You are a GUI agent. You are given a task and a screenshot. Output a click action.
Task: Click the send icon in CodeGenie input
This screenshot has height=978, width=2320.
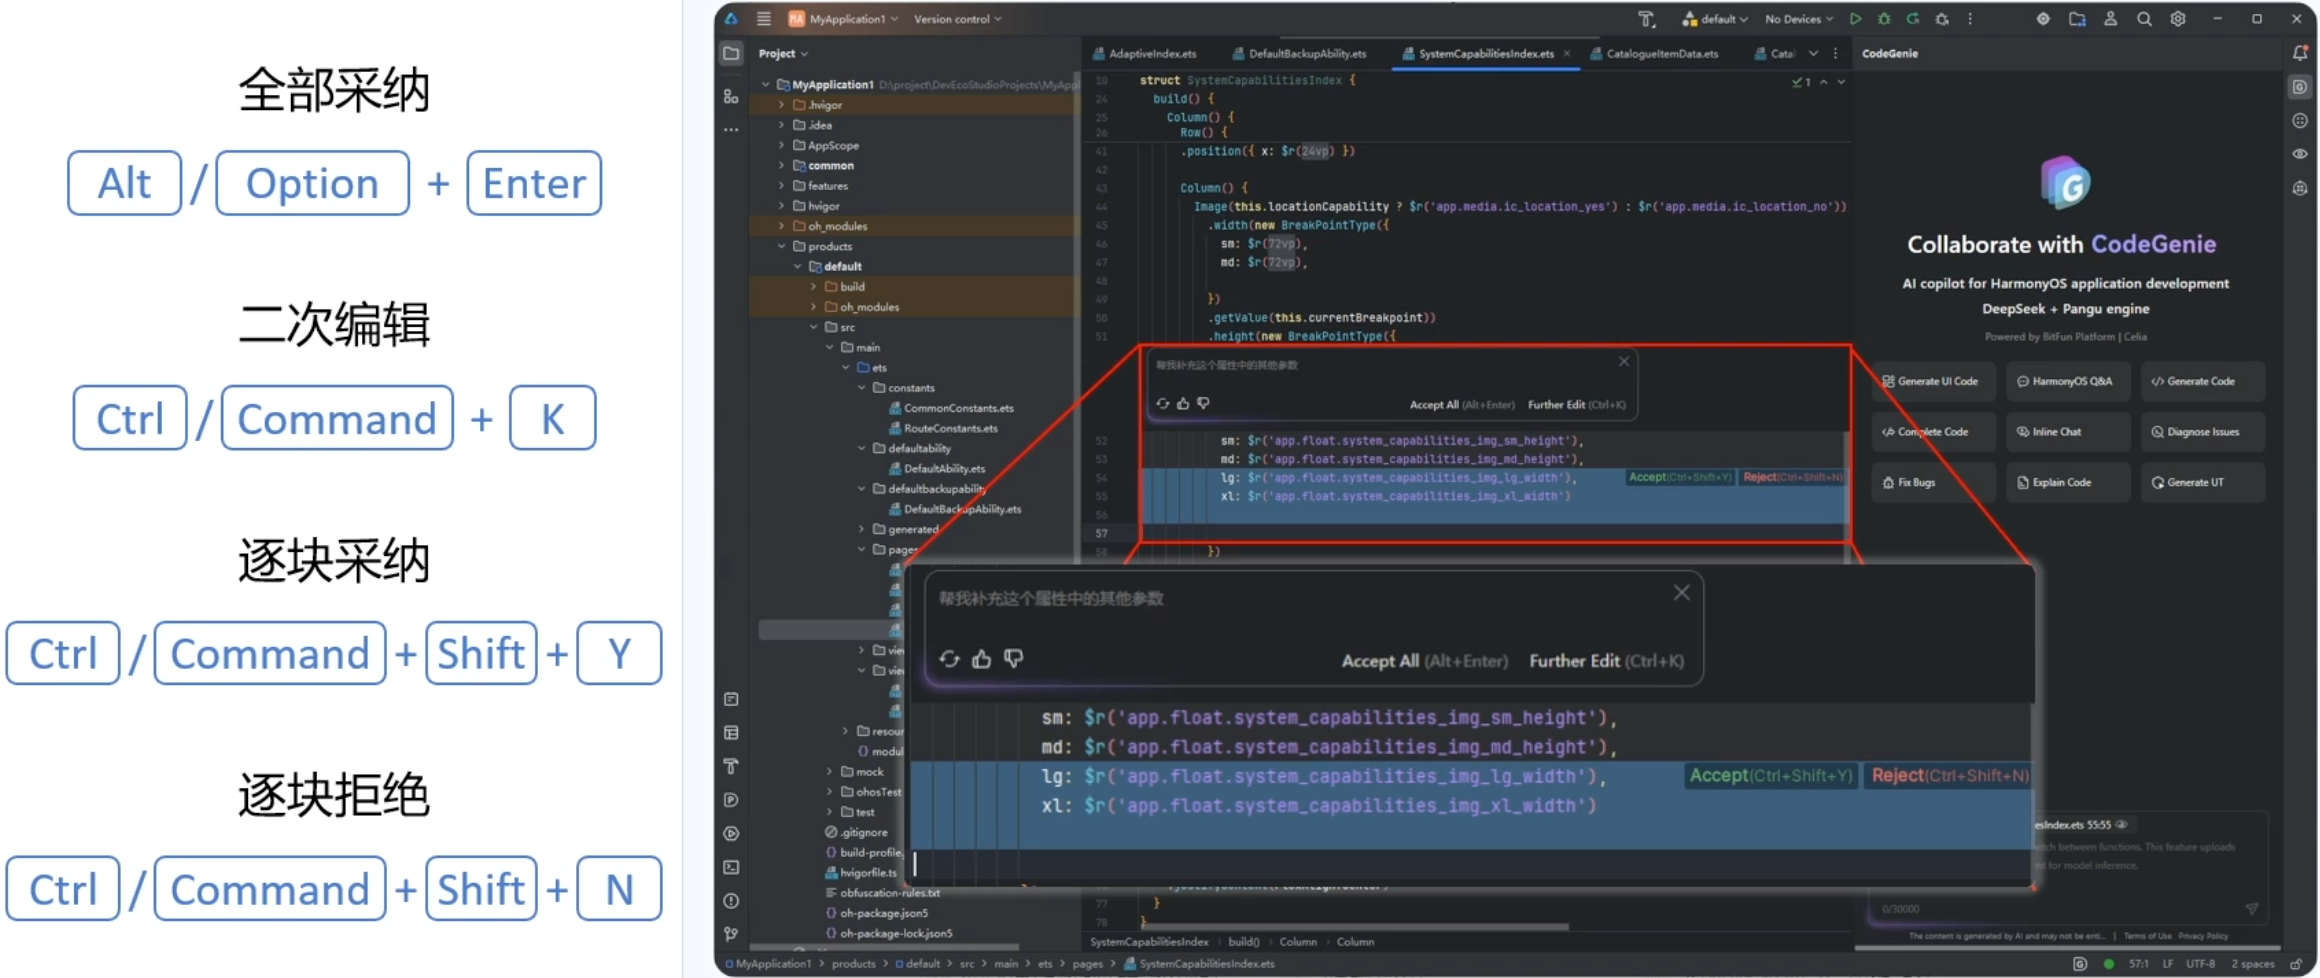pos(2251,909)
